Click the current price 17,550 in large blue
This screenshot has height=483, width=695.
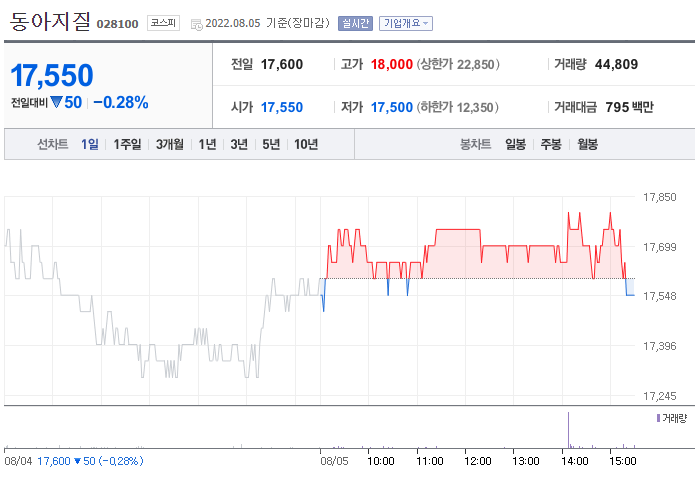click(x=52, y=75)
